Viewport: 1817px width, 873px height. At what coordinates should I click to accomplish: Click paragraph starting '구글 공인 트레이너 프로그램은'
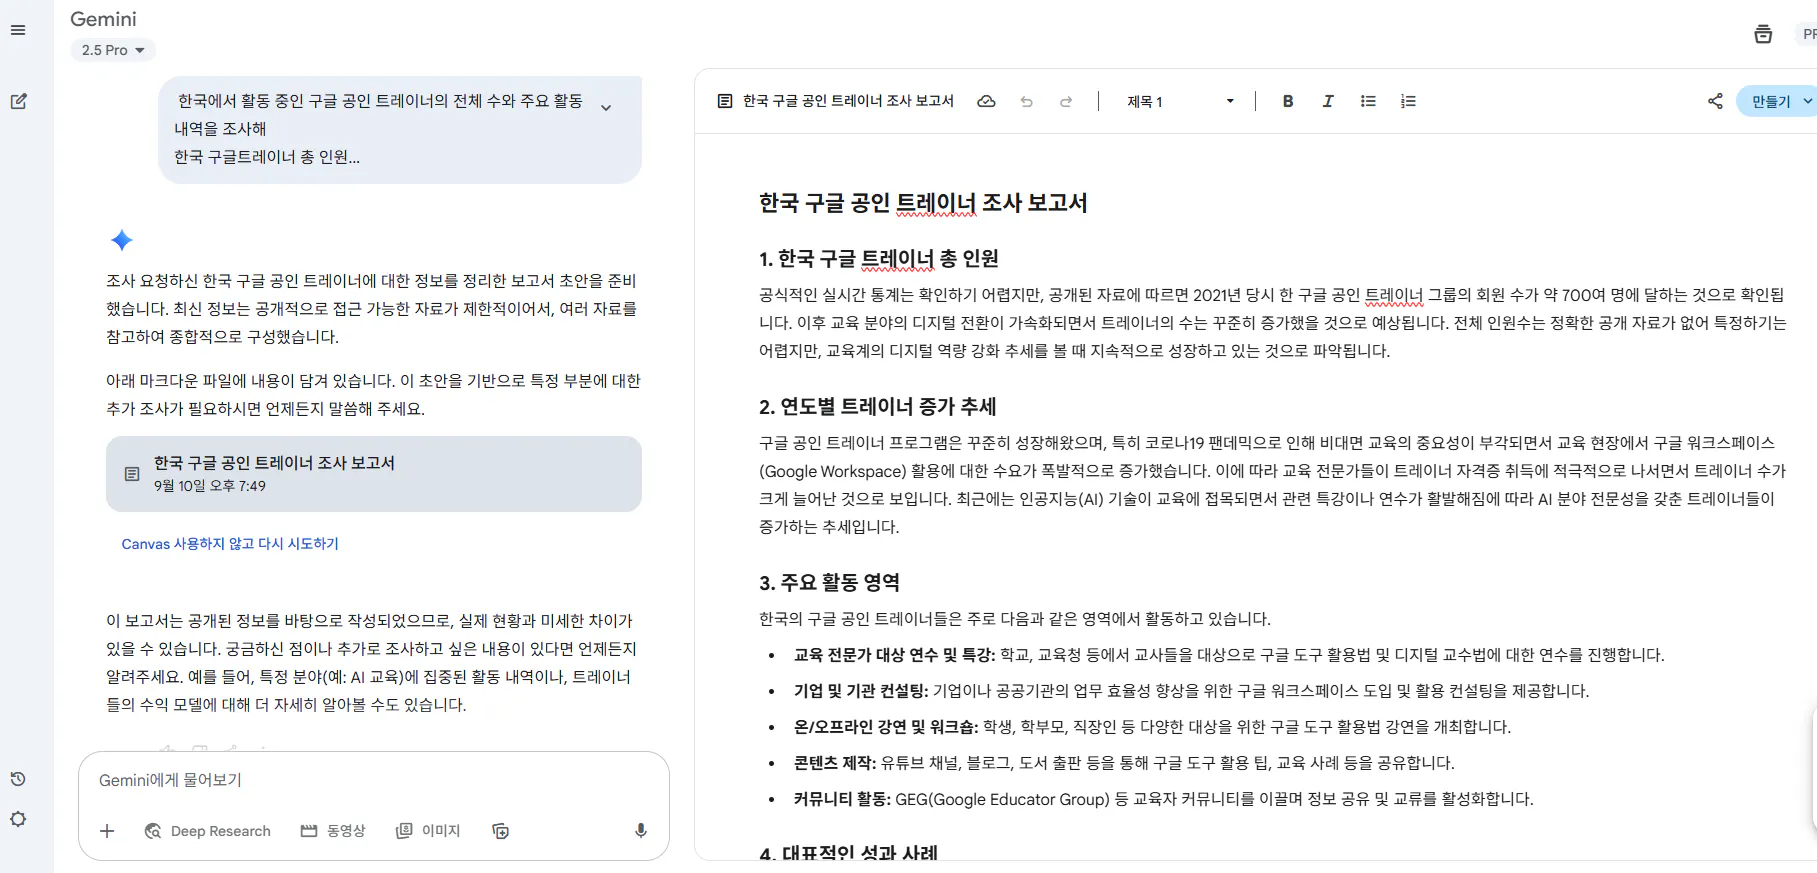click(x=1273, y=485)
